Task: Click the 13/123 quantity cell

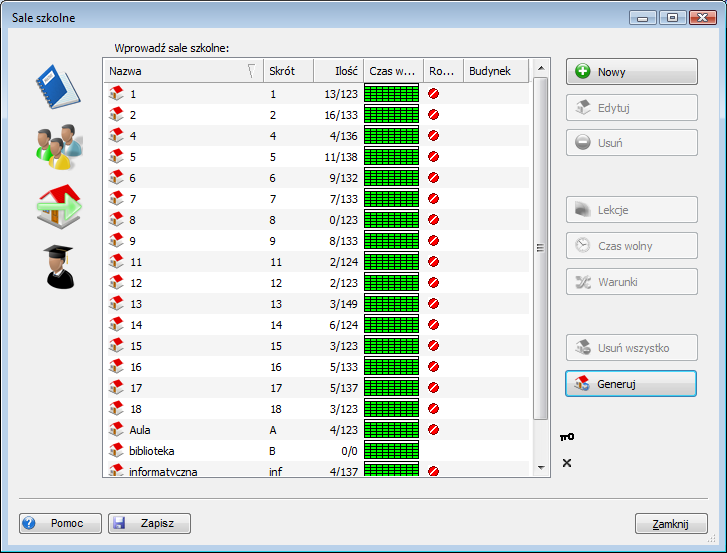Action: point(341,94)
